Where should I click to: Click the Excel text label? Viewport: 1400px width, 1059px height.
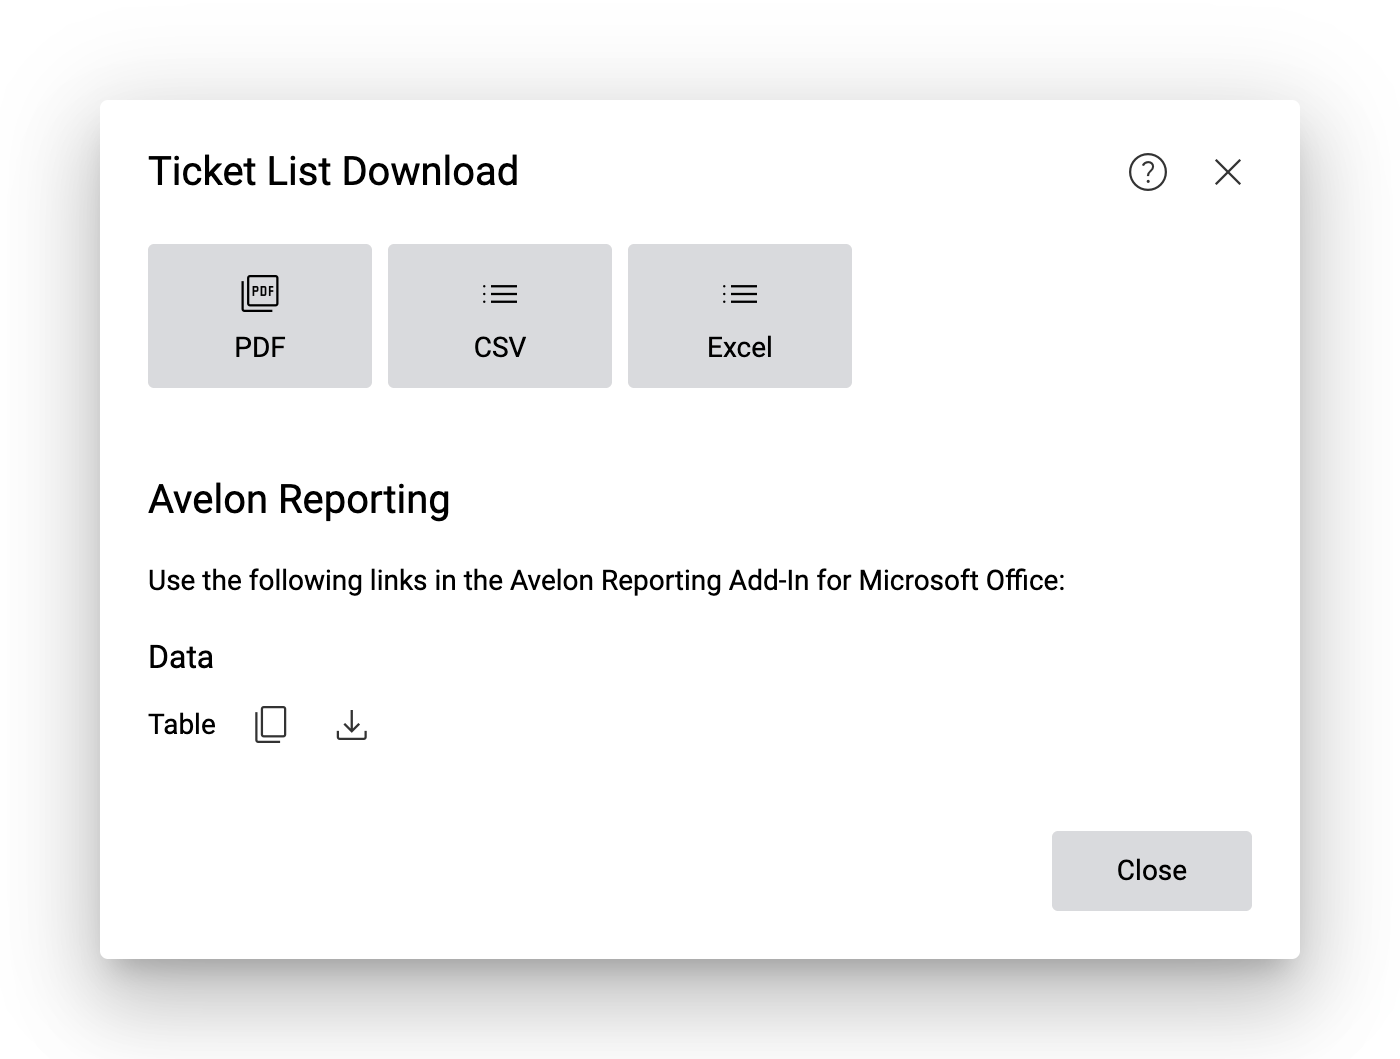tap(740, 348)
